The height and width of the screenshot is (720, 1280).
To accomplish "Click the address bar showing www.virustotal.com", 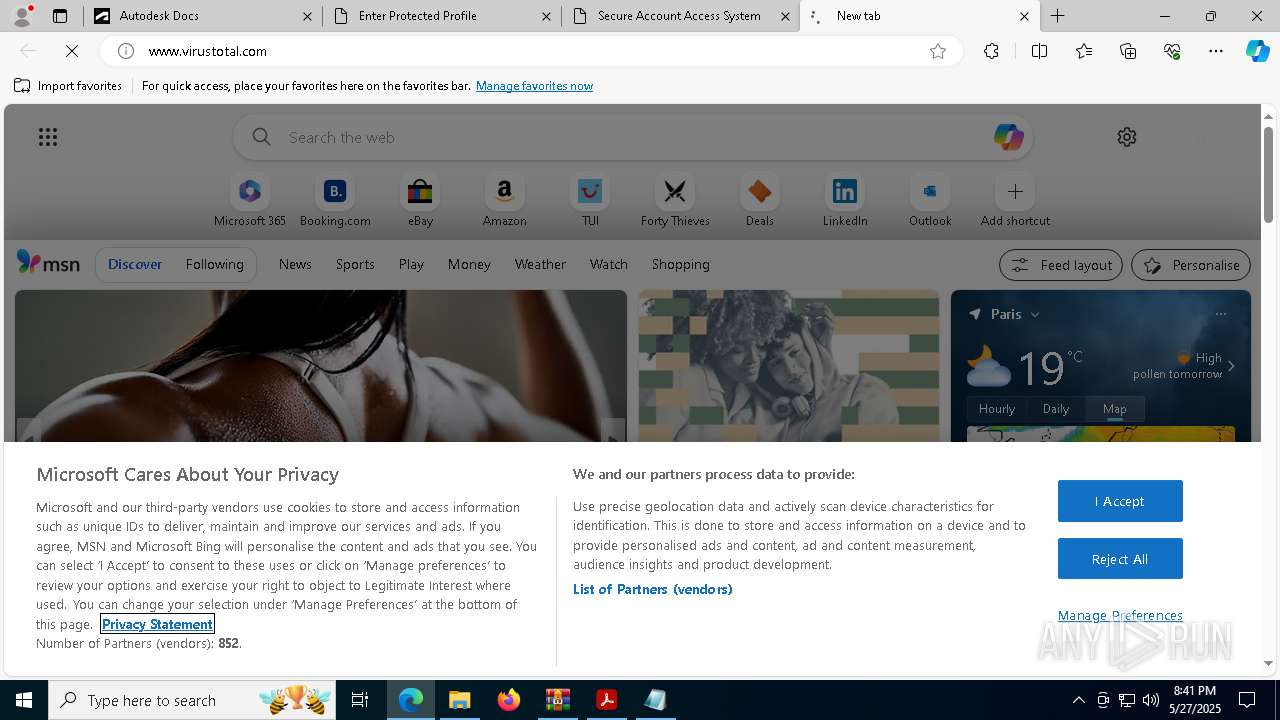I will click(530, 51).
